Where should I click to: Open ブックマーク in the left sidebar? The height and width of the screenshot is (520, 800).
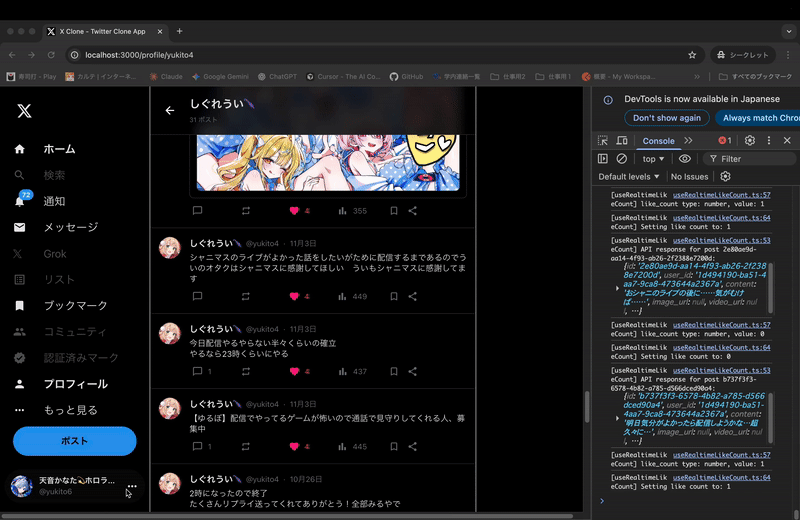(75, 305)
